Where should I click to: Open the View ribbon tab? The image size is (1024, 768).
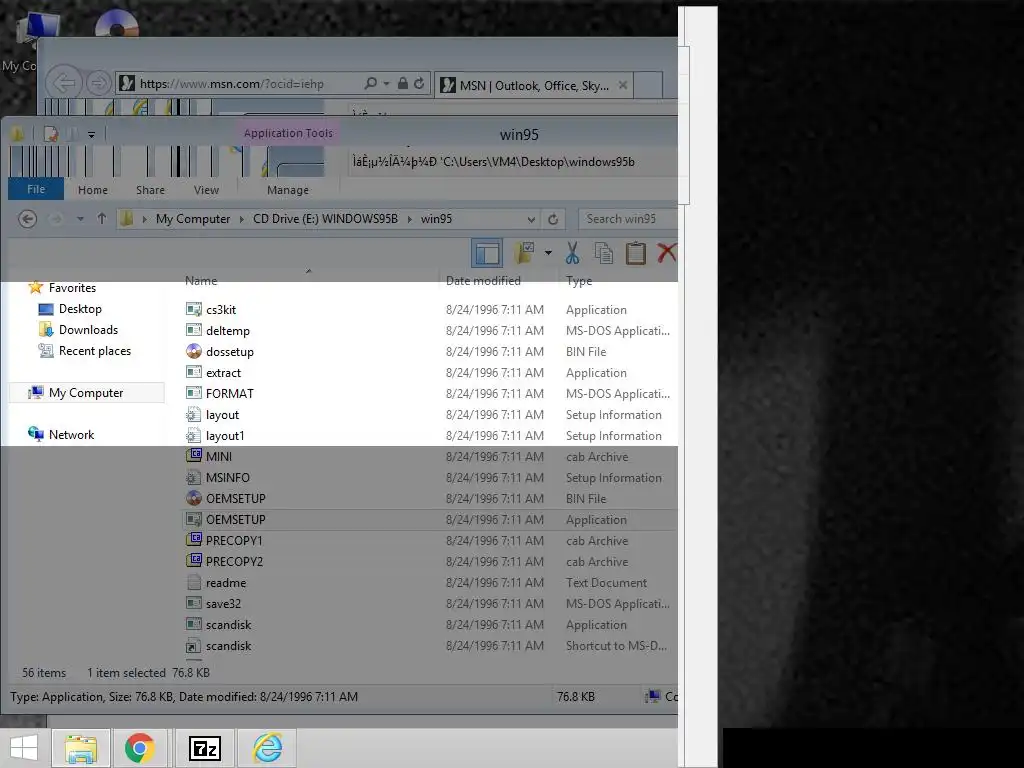point(206,190)
